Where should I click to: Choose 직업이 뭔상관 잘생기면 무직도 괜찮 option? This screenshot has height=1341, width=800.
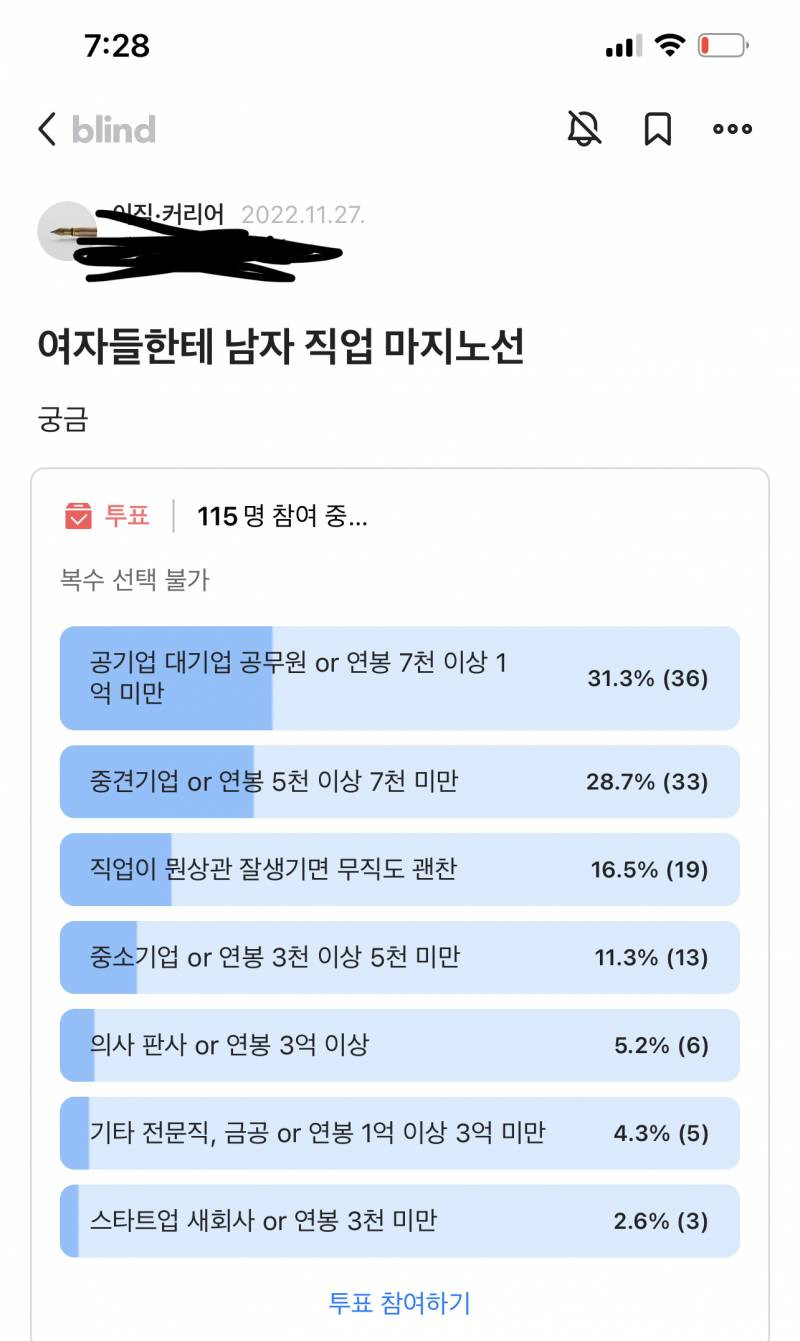[x=399, y=869]
